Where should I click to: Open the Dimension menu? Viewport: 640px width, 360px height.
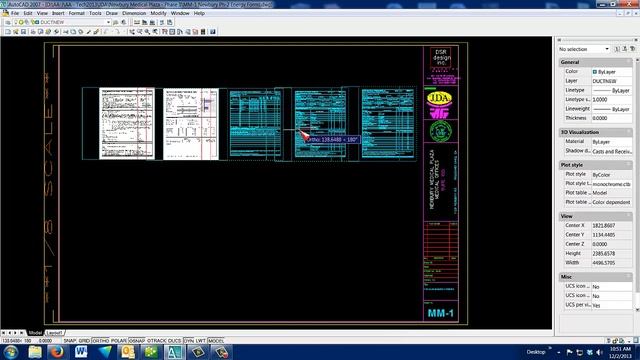tap(134, 13)
